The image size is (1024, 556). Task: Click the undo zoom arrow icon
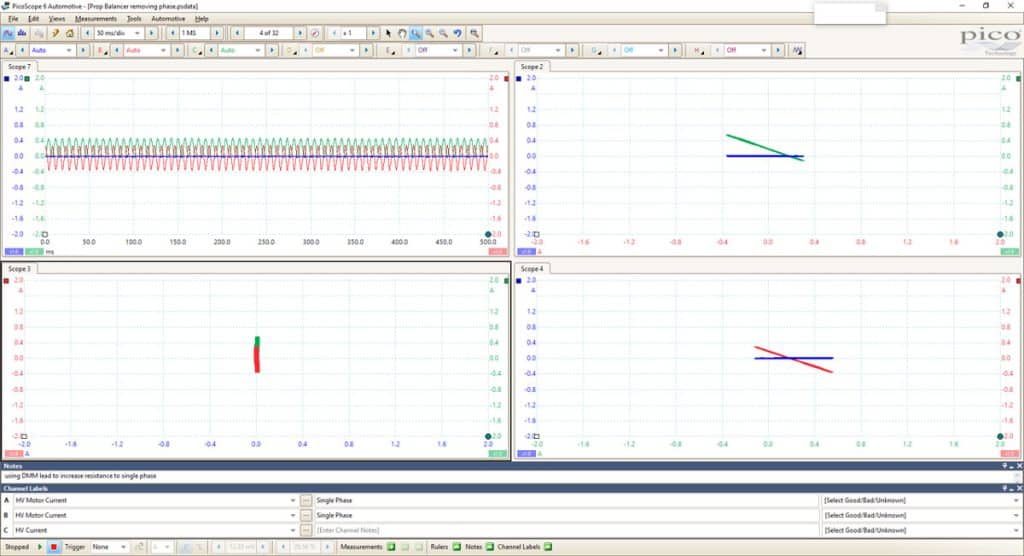pyautogui.click(x=458, y=33)
